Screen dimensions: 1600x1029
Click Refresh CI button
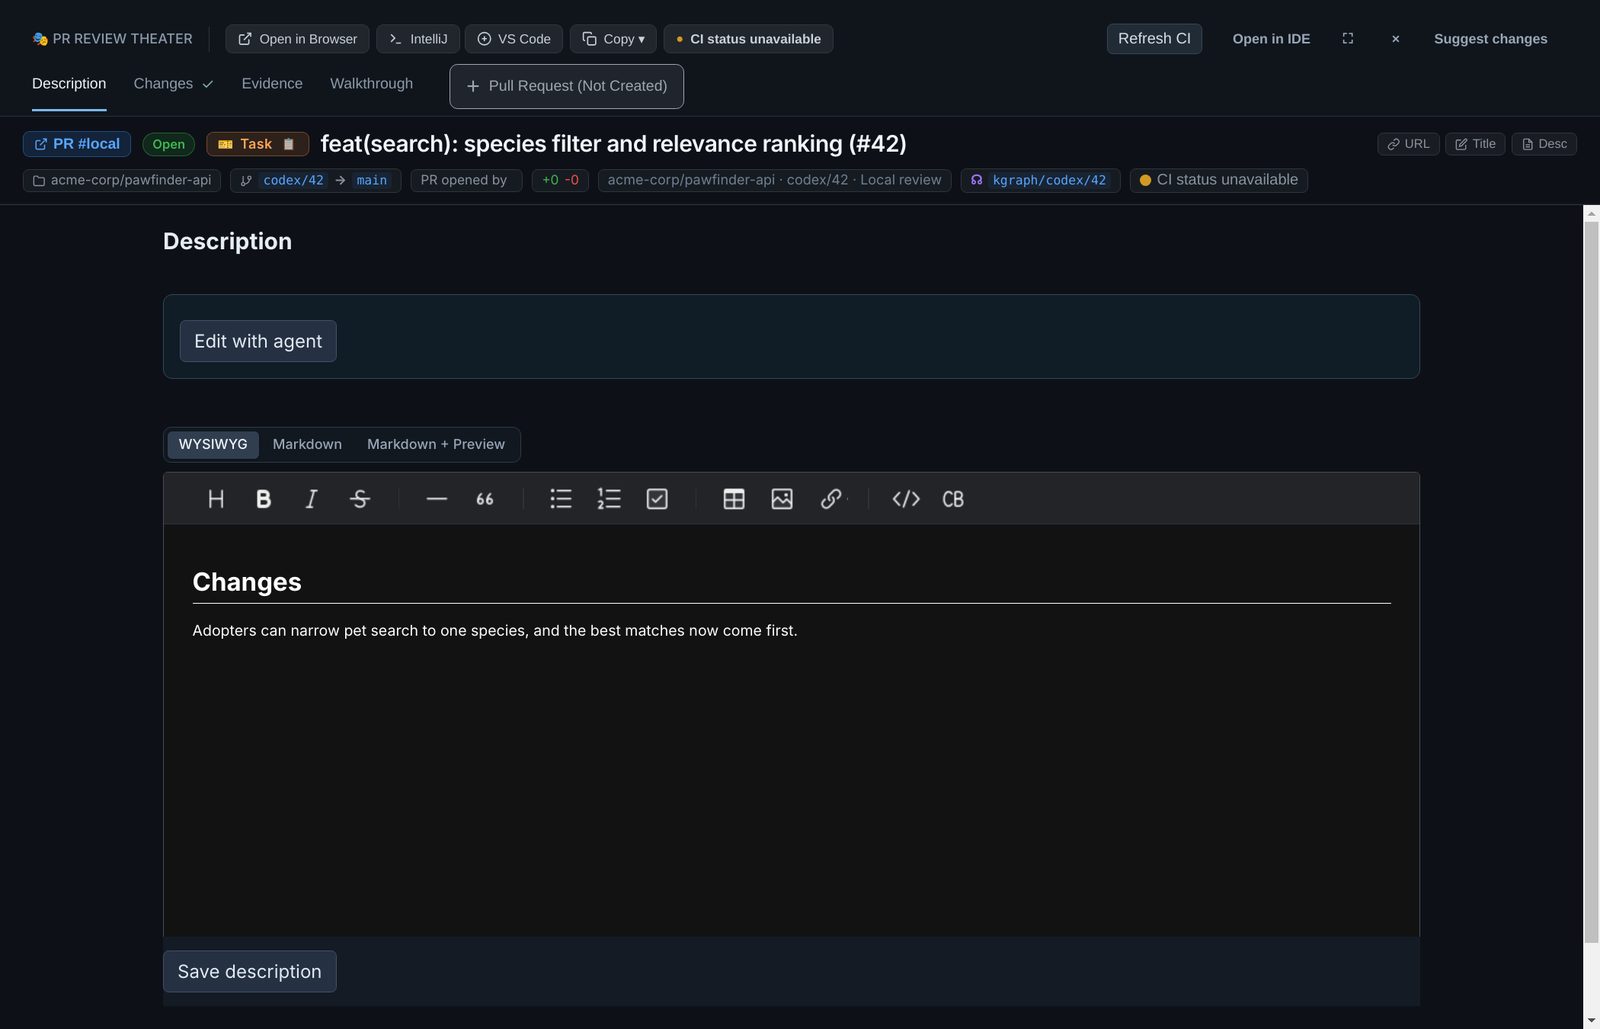[1154, 39]
